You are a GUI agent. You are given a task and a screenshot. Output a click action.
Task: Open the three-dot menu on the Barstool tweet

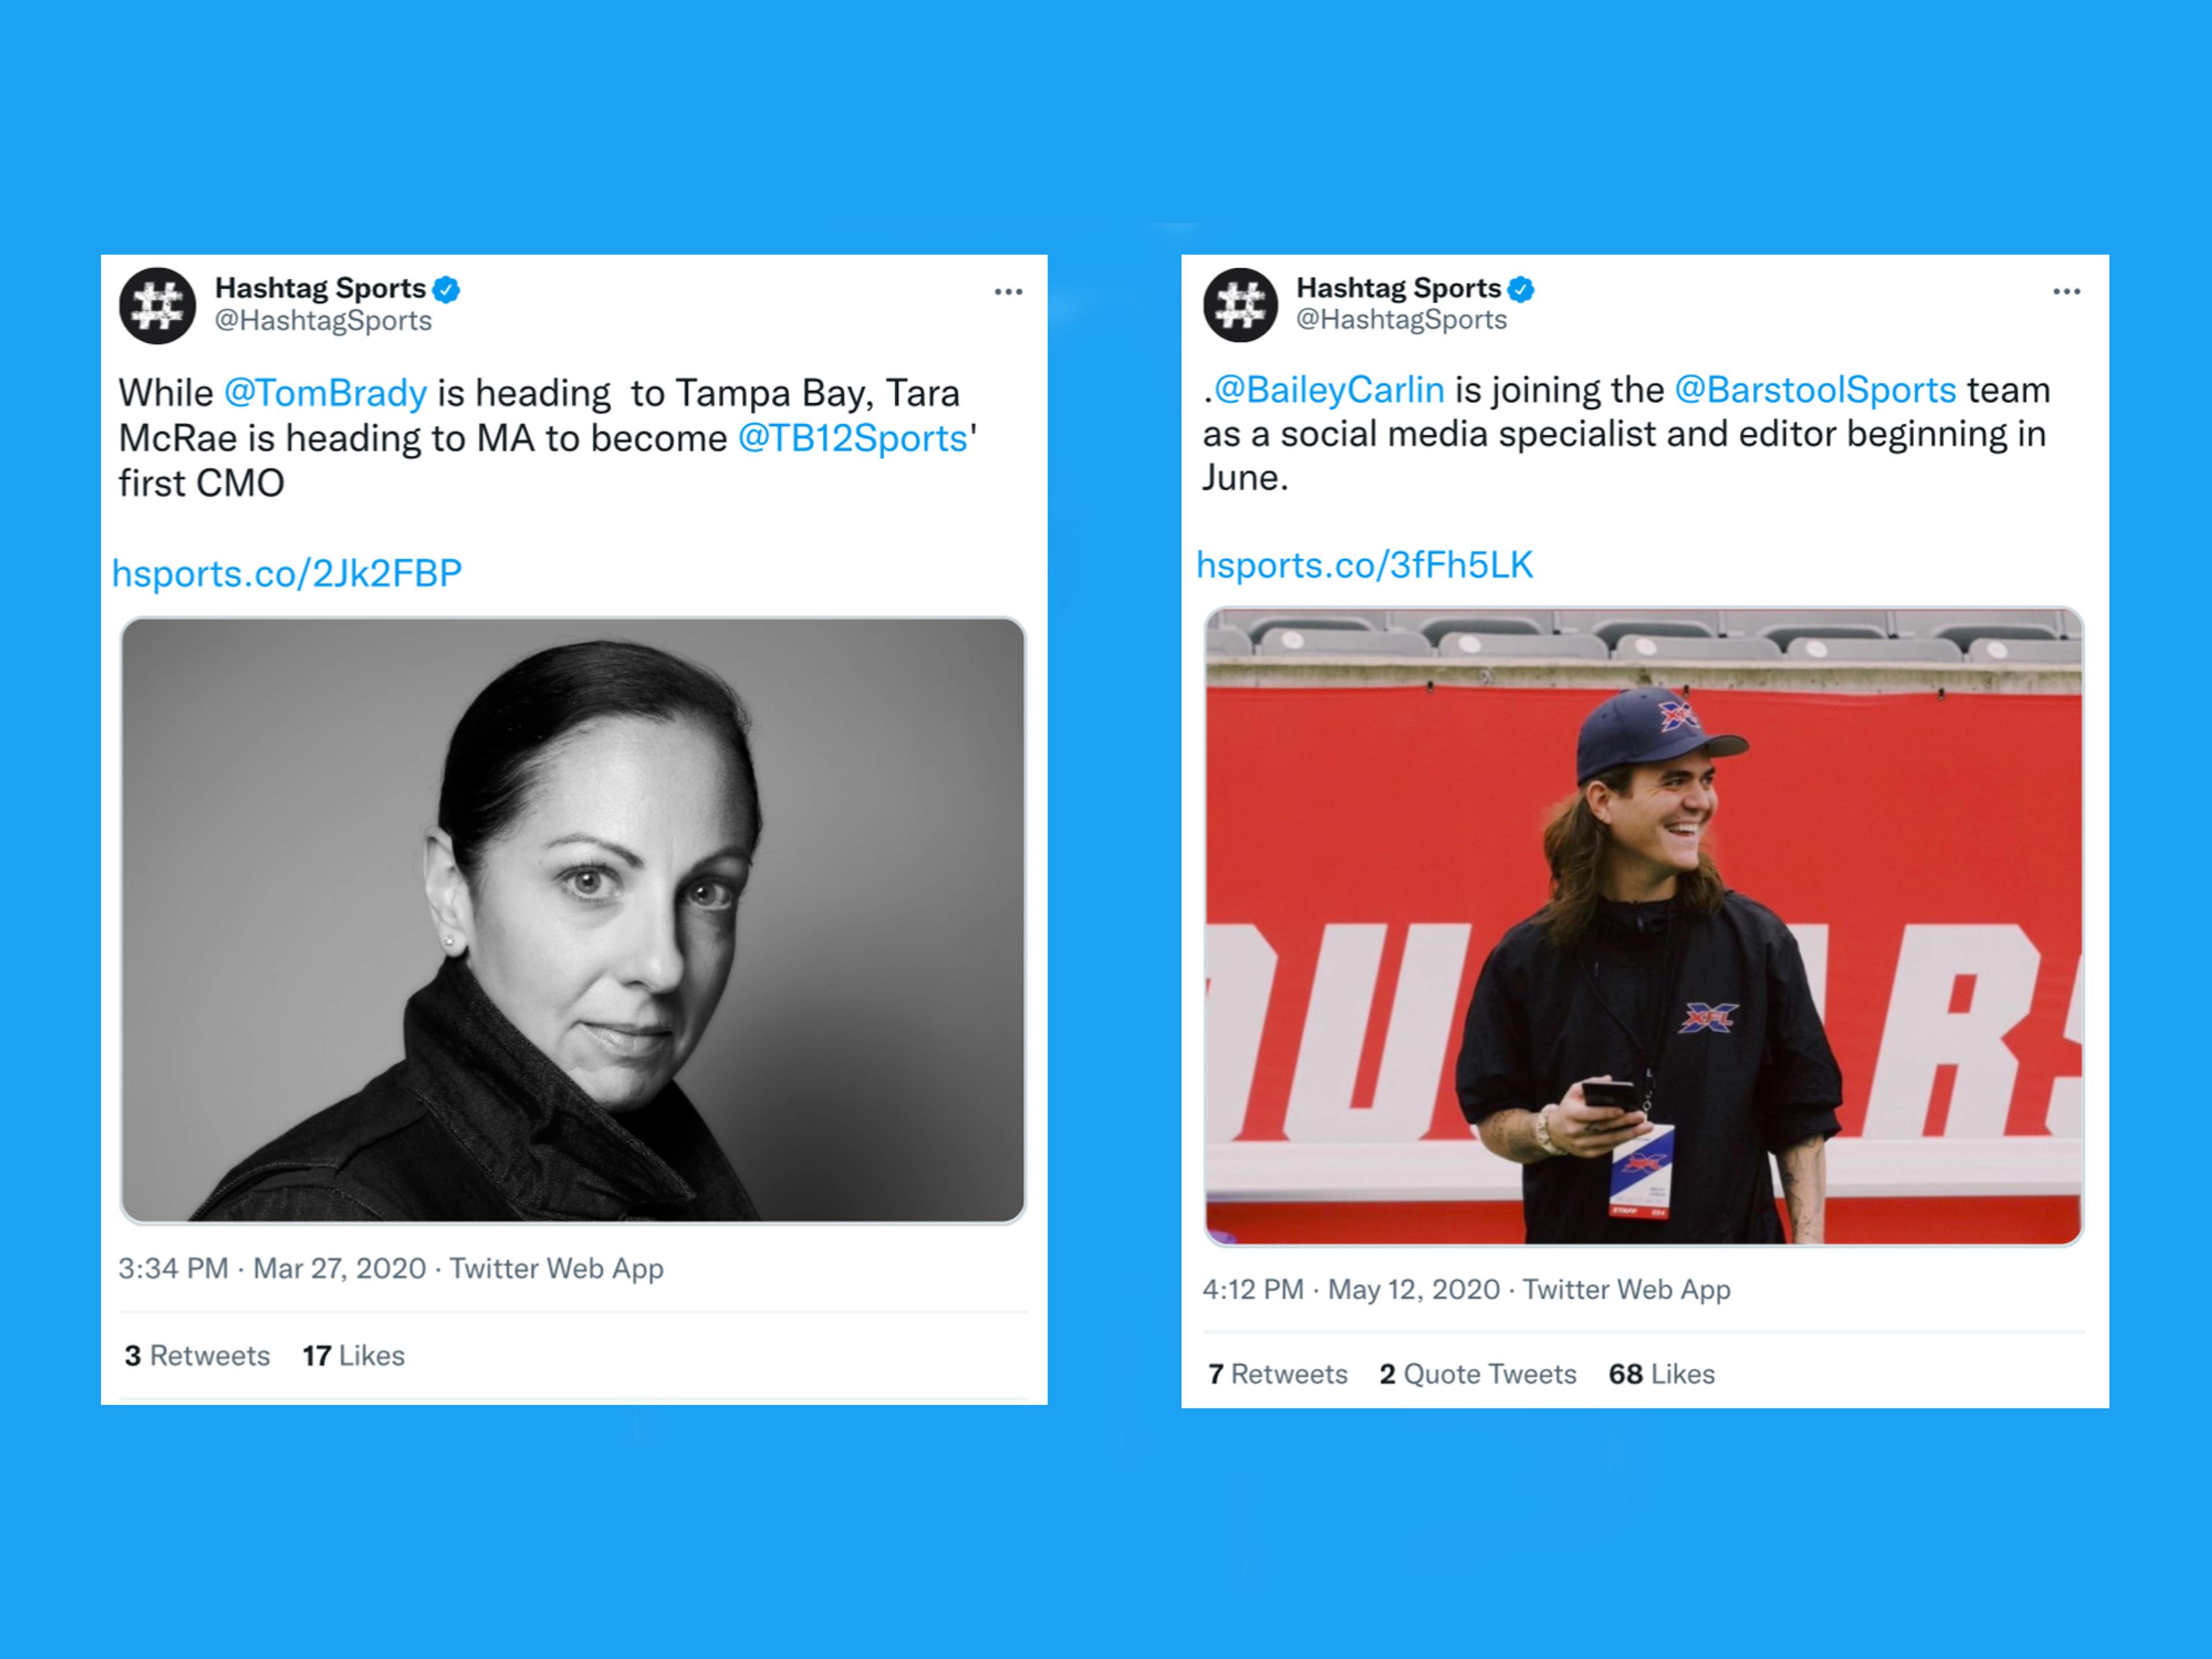[2067, 291]
